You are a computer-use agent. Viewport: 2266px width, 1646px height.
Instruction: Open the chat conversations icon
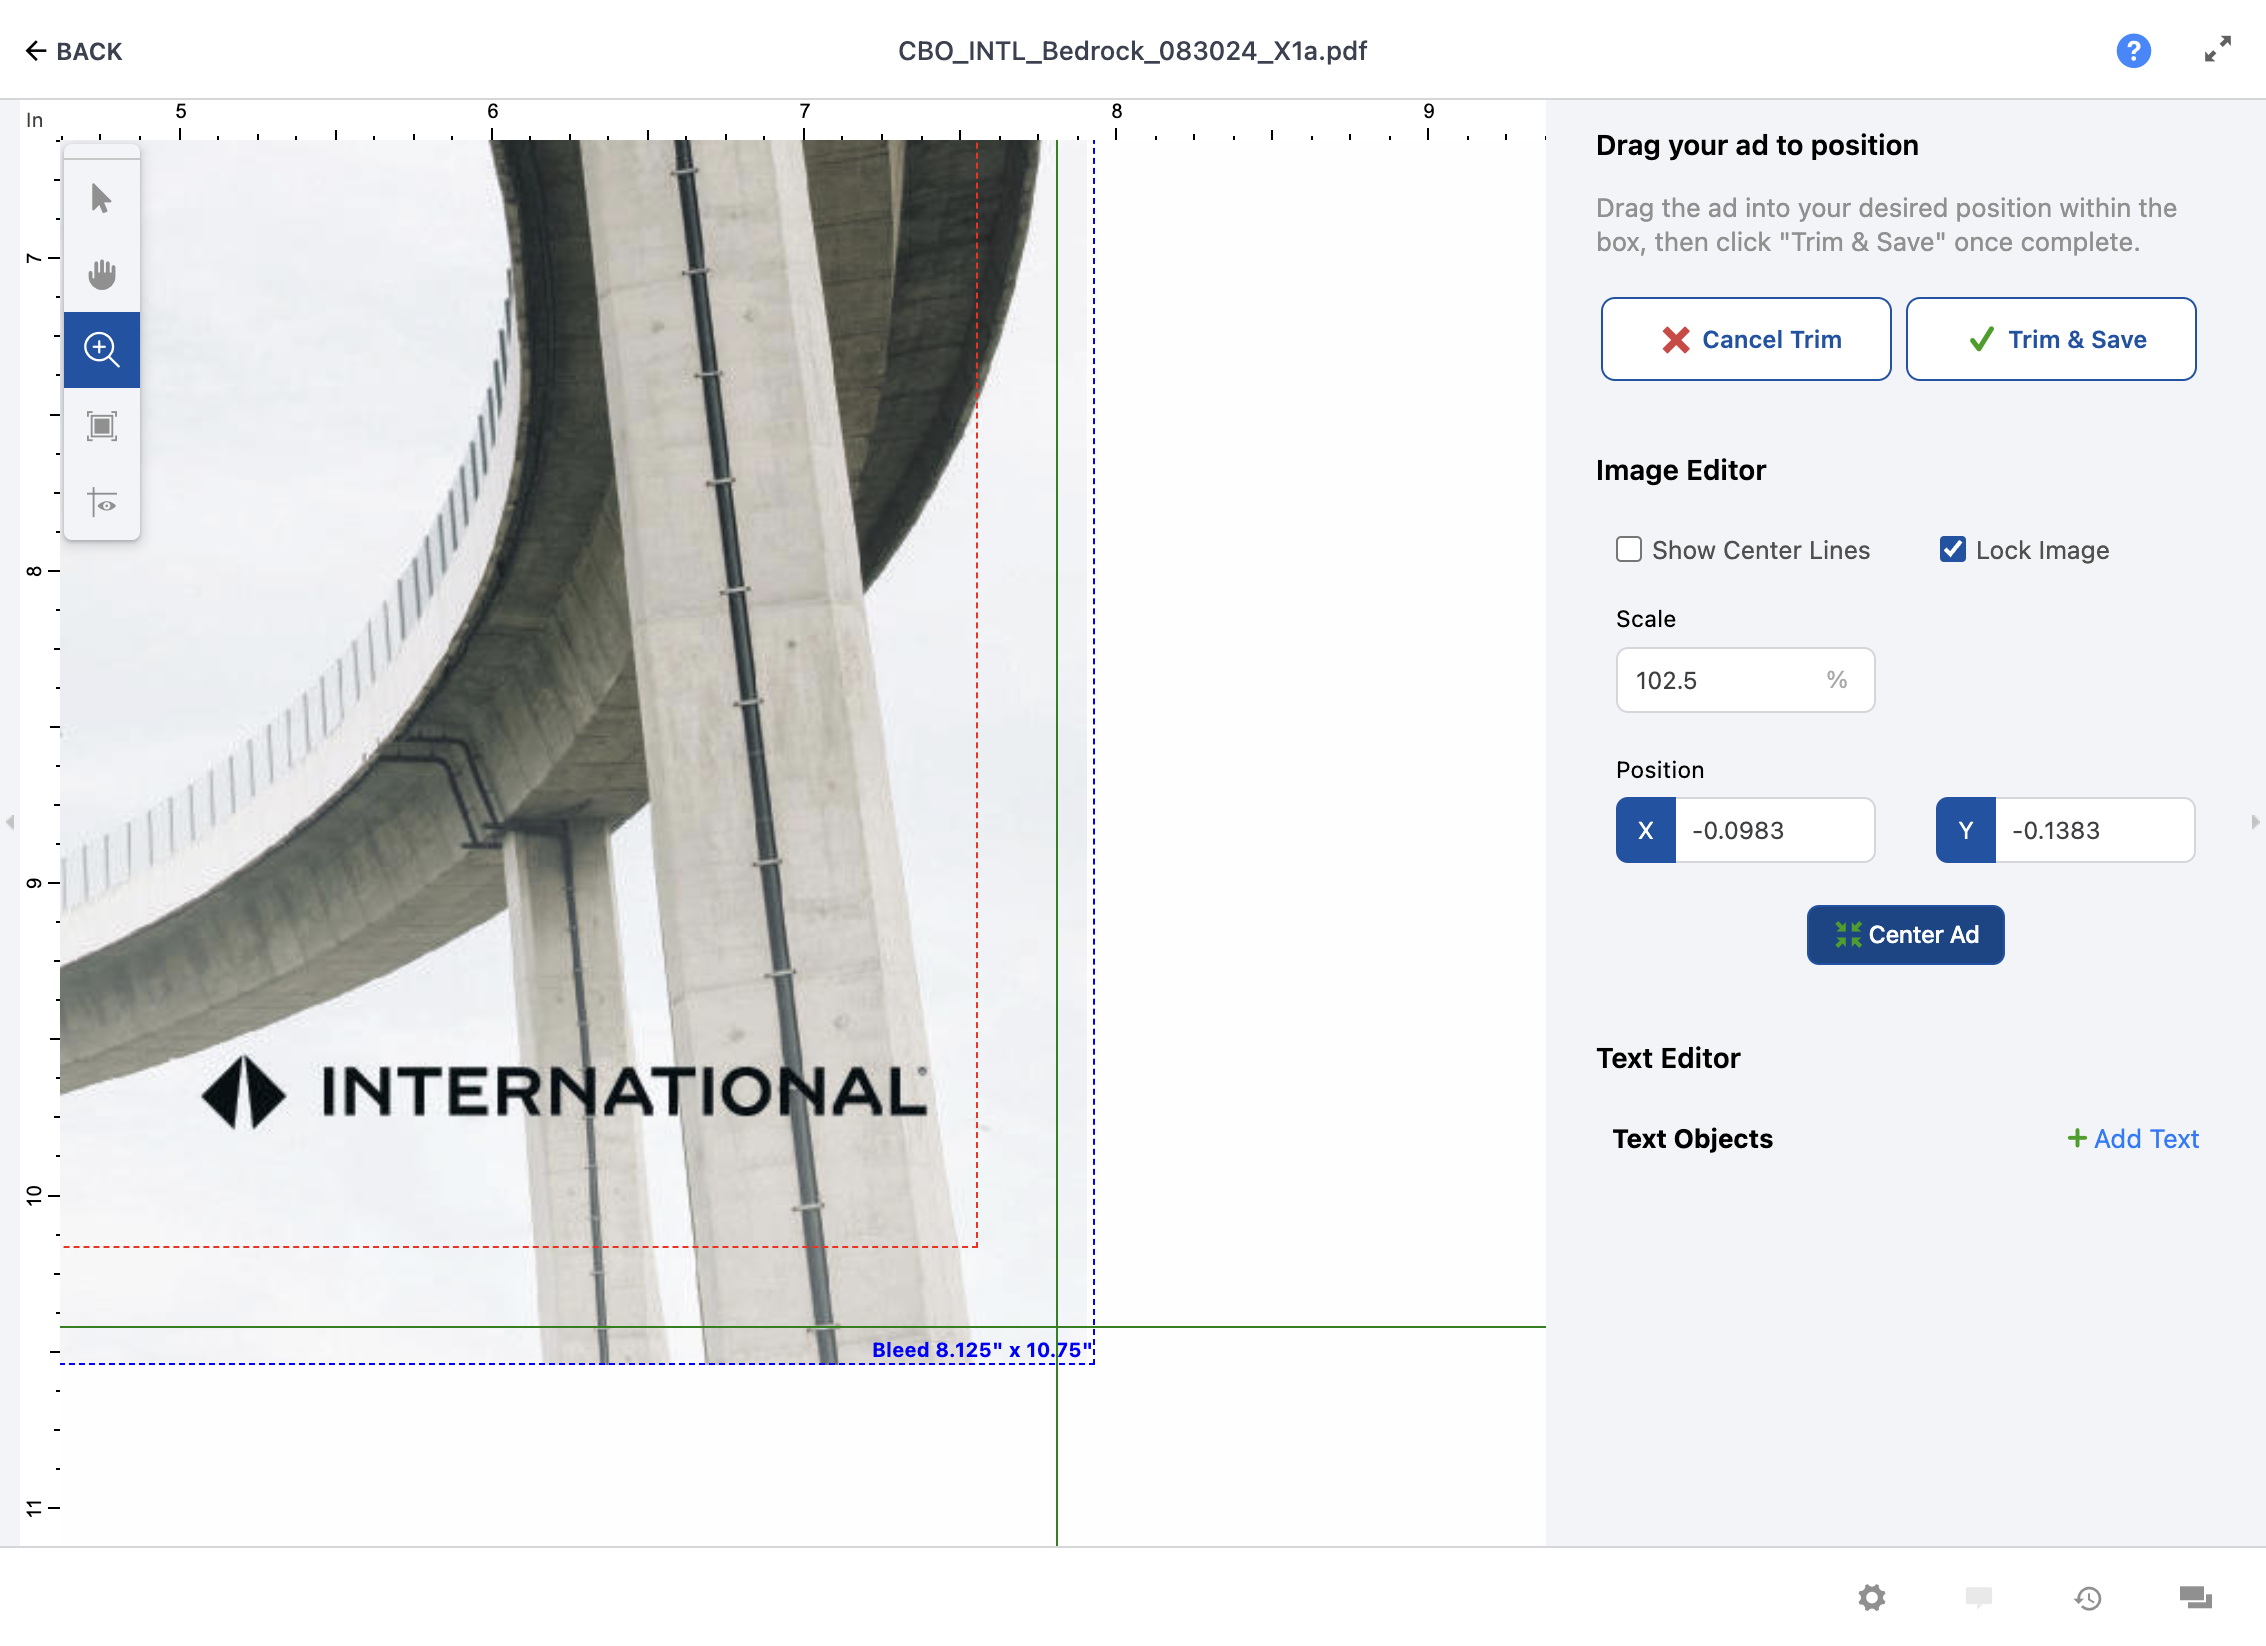[x=2195, y=1597]
